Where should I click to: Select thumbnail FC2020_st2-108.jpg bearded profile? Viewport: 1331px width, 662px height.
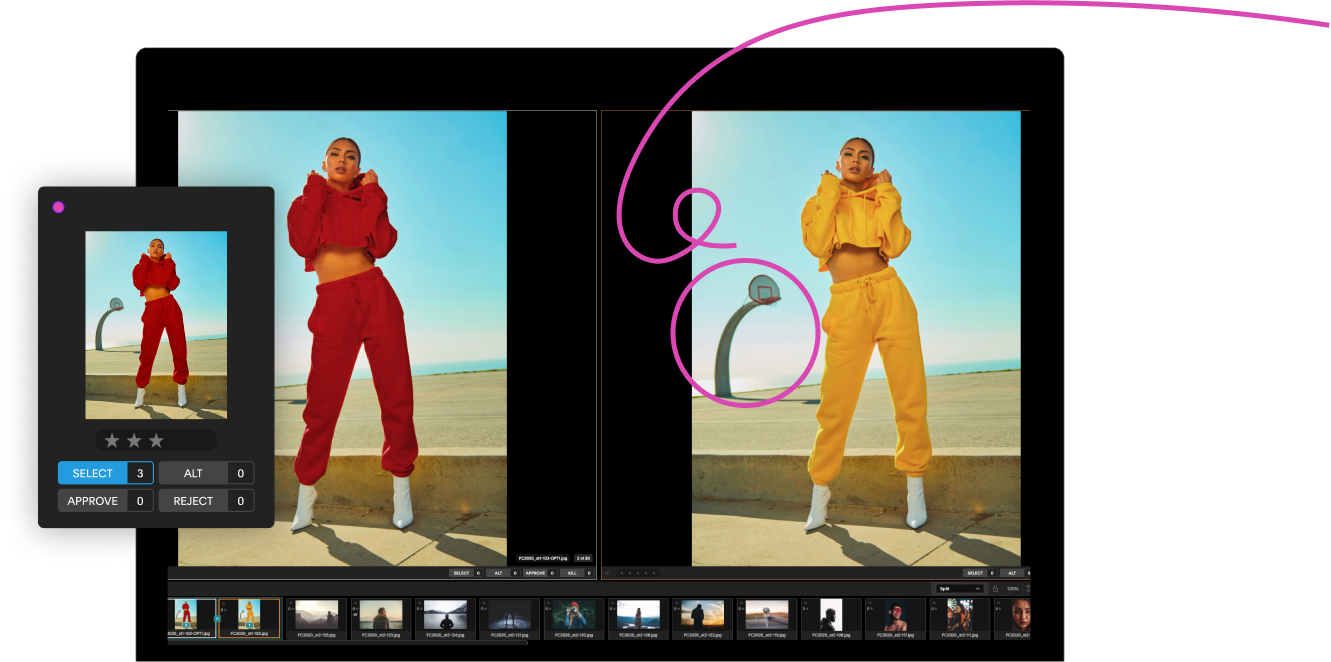pyautogui.click(x=831, y=619)
